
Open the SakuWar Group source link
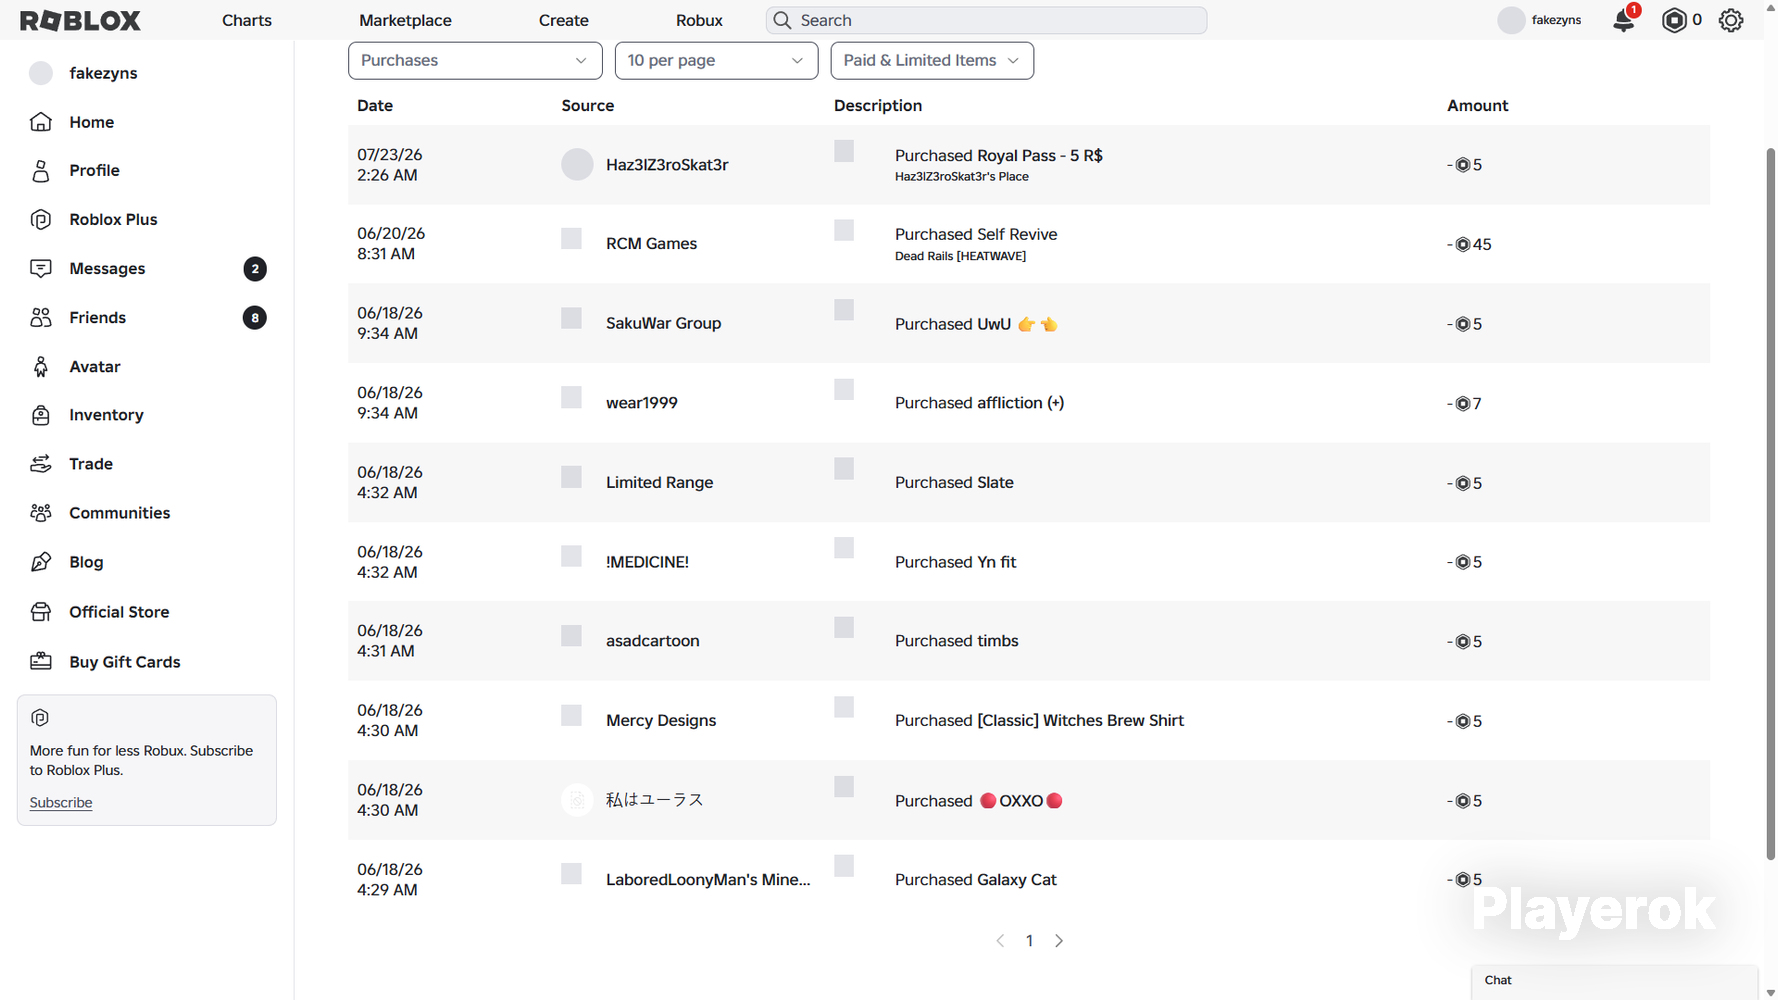(663, 323)
